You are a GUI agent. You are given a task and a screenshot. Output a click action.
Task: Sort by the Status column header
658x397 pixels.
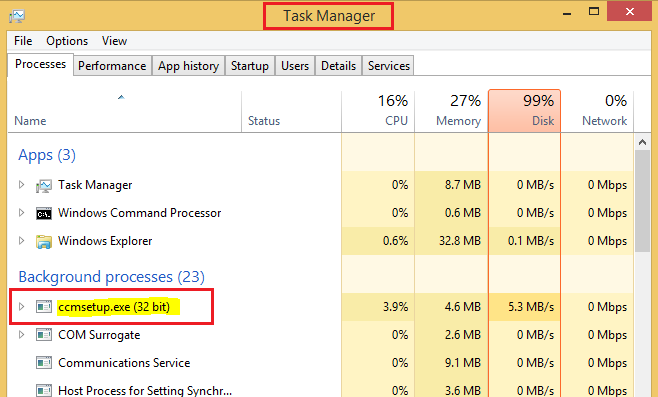pos(291,112)
